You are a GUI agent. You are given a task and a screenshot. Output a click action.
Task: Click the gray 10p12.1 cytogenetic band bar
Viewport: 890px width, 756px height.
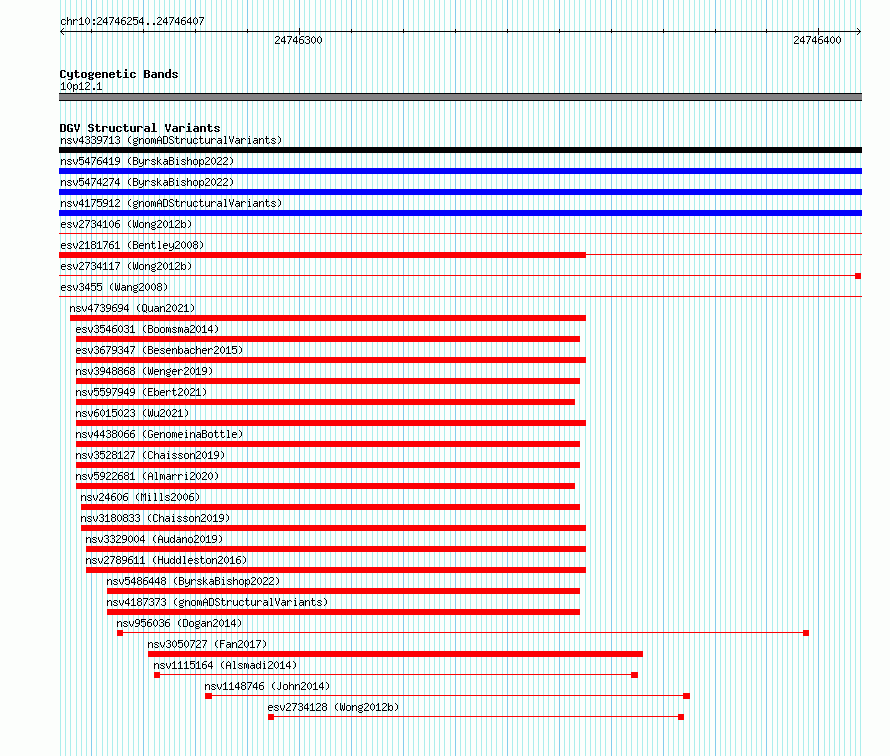460,98
